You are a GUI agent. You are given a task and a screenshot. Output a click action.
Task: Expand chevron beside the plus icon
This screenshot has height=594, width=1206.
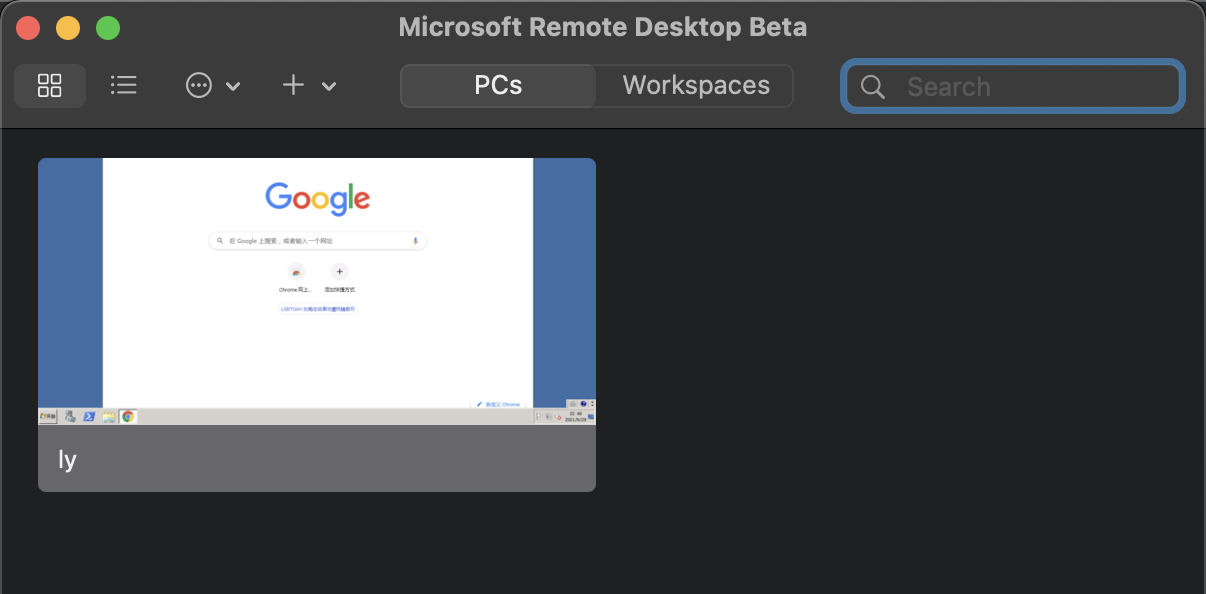tap(329, 87)
